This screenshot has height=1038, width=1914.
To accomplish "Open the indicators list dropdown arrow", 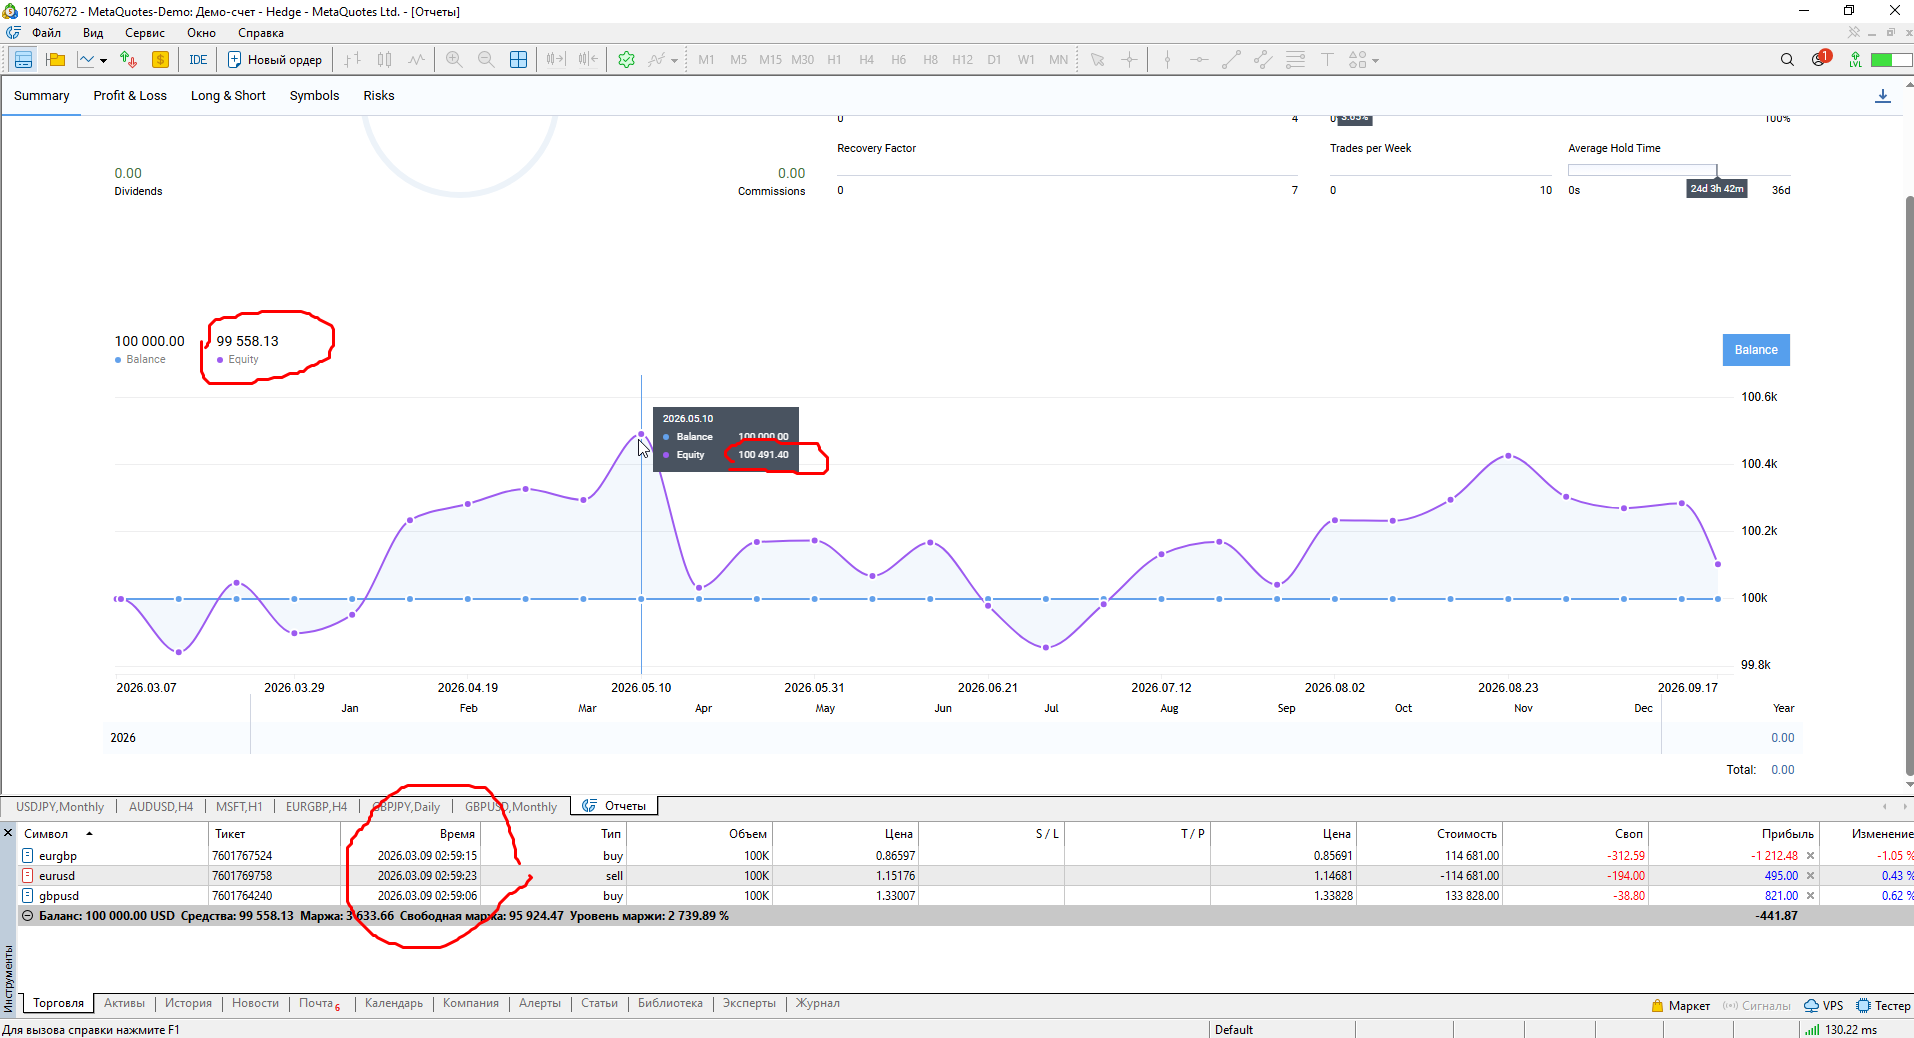I will tap(674, 61).
